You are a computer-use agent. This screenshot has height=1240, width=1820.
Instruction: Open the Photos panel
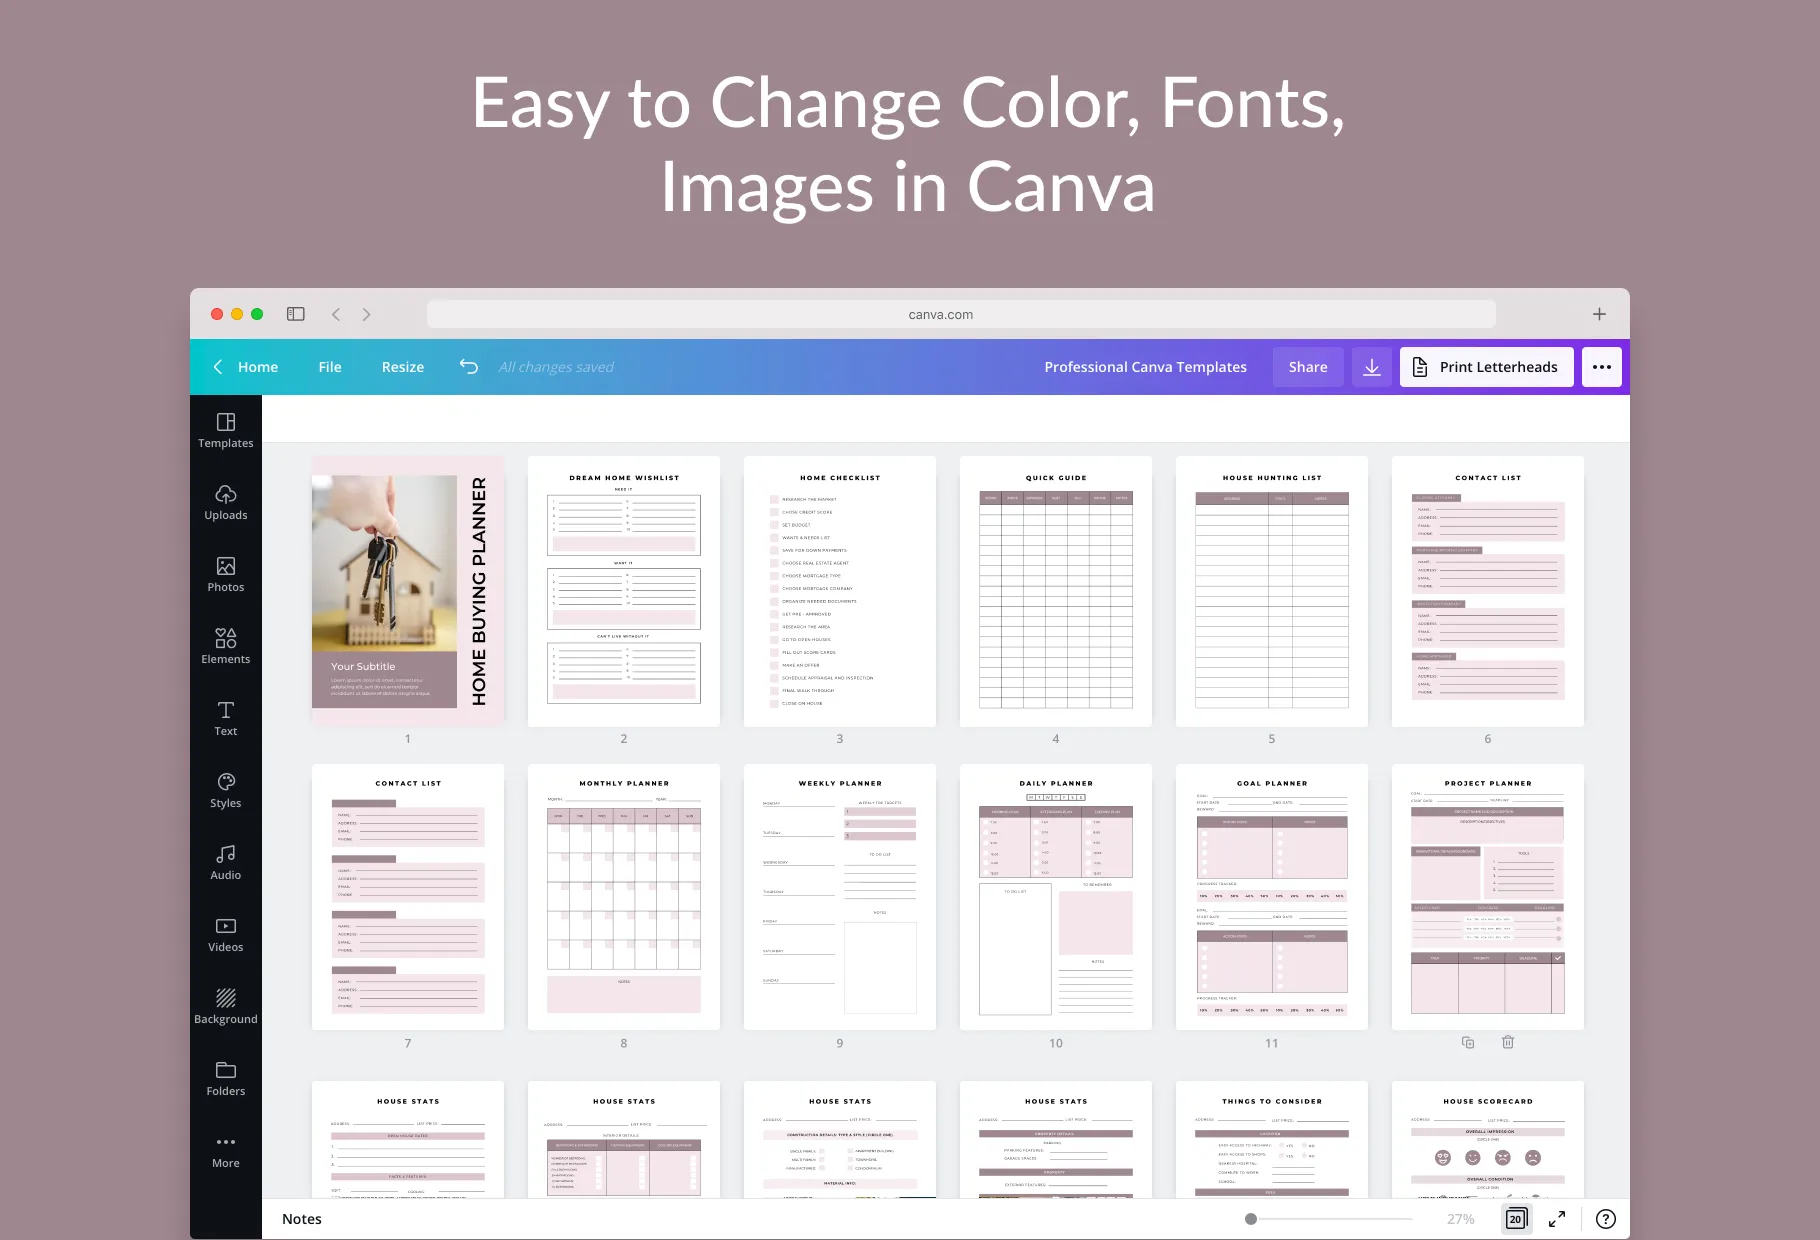[x=226, y=575]
